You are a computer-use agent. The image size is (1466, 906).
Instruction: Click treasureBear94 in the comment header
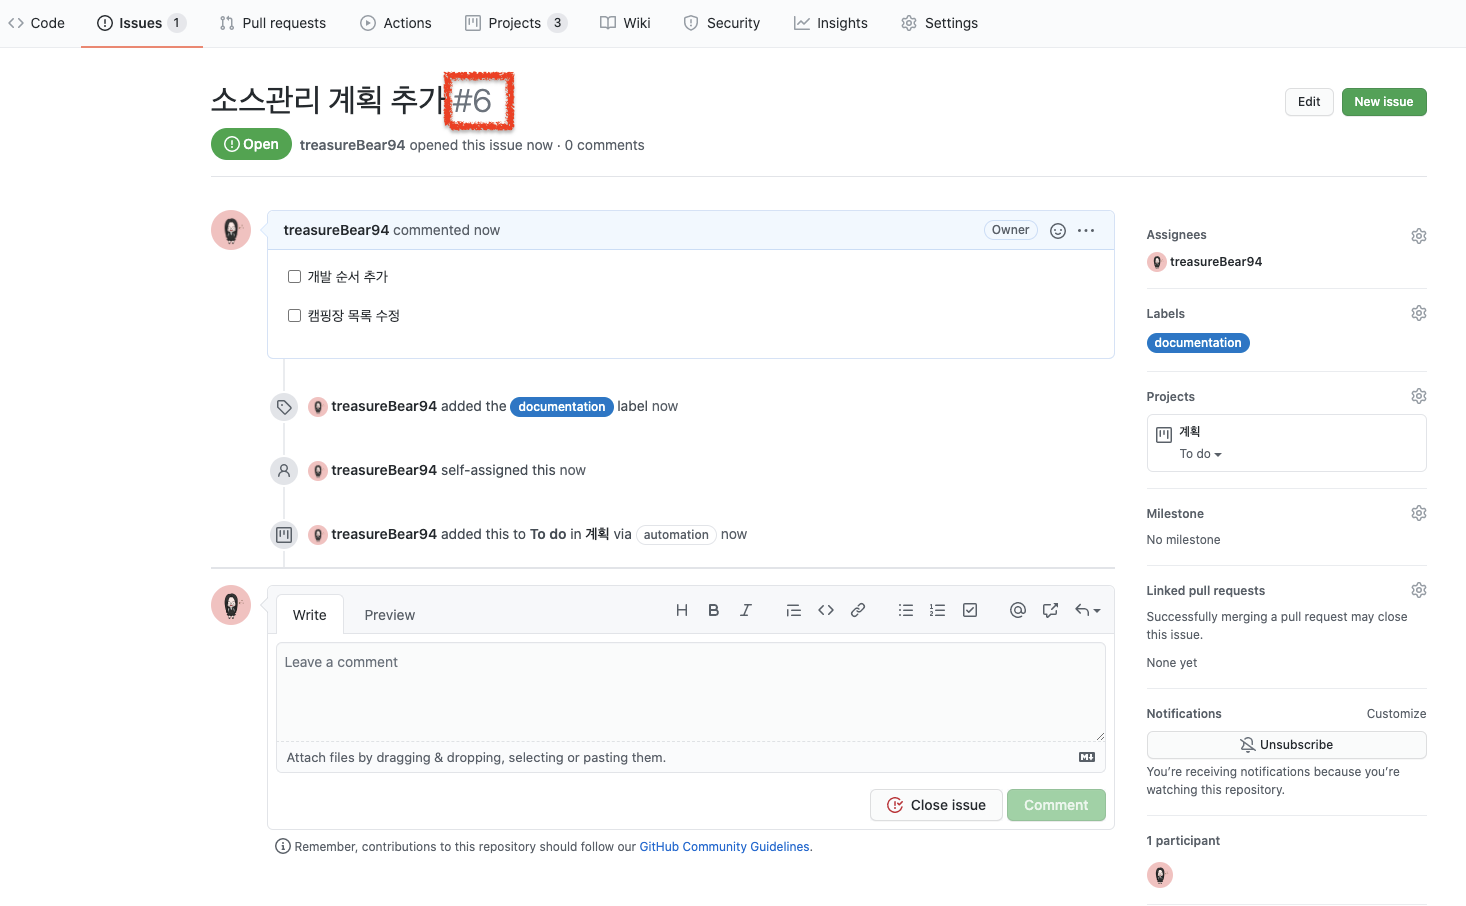336,230
